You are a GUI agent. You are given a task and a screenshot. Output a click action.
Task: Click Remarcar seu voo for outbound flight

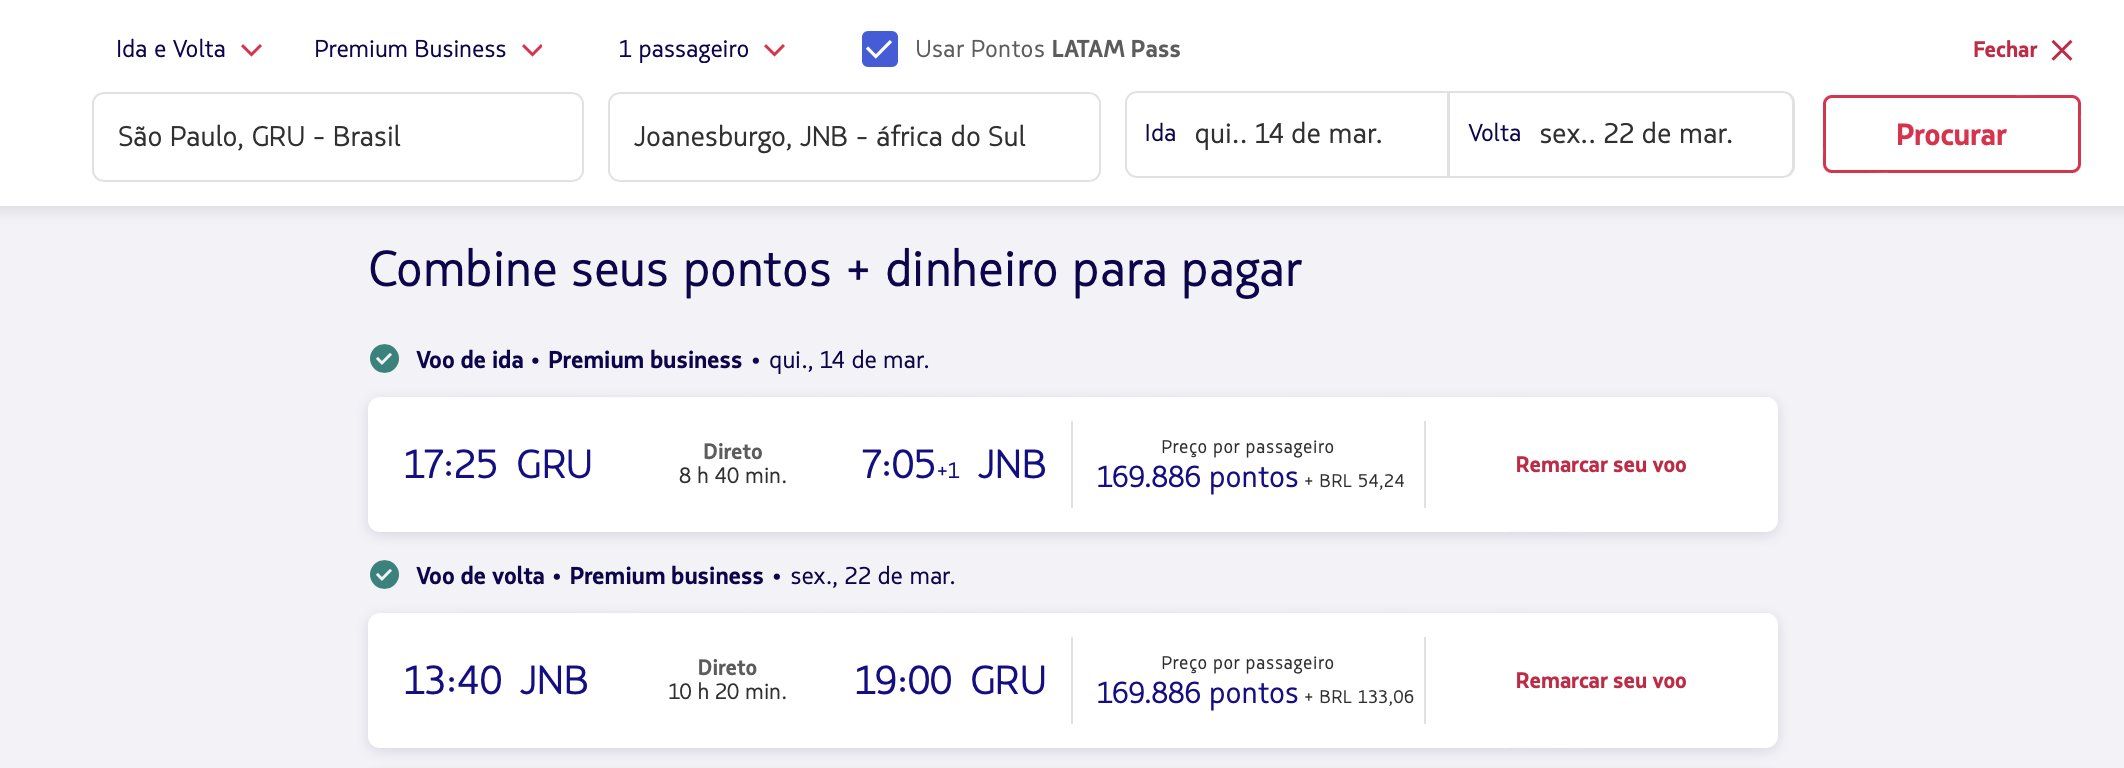tap(1600, 465)
